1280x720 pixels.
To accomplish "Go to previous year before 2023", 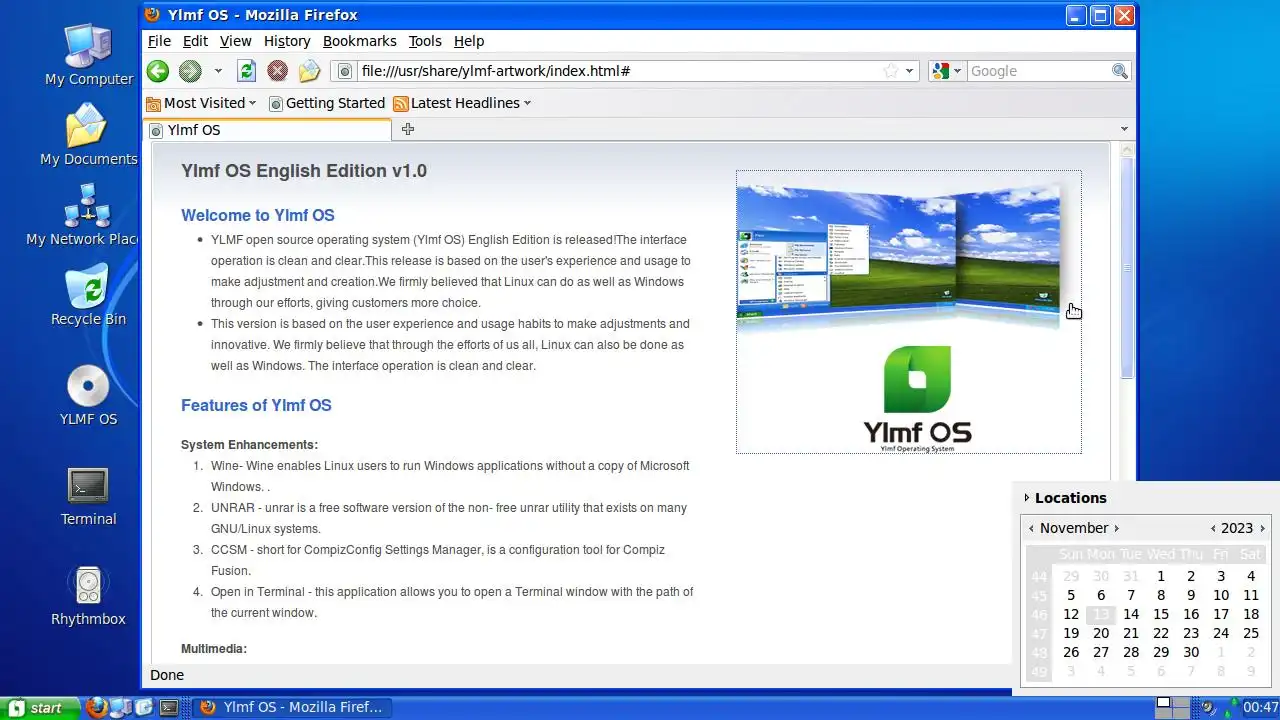I will tap(1213, 528).
